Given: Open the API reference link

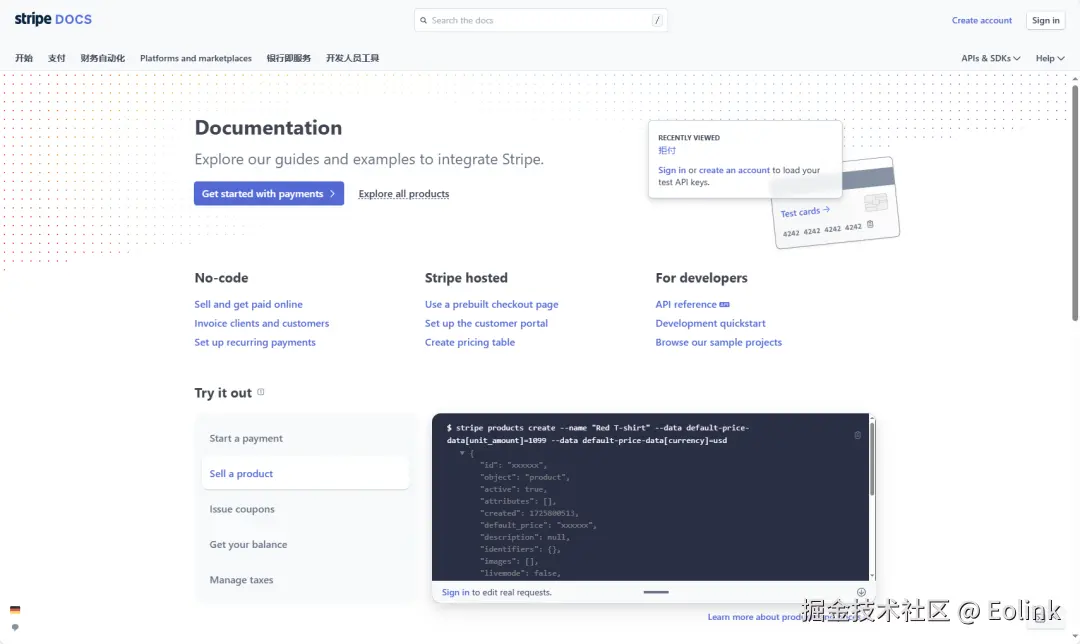Looking at the screenshot, I should coord(686,304).
